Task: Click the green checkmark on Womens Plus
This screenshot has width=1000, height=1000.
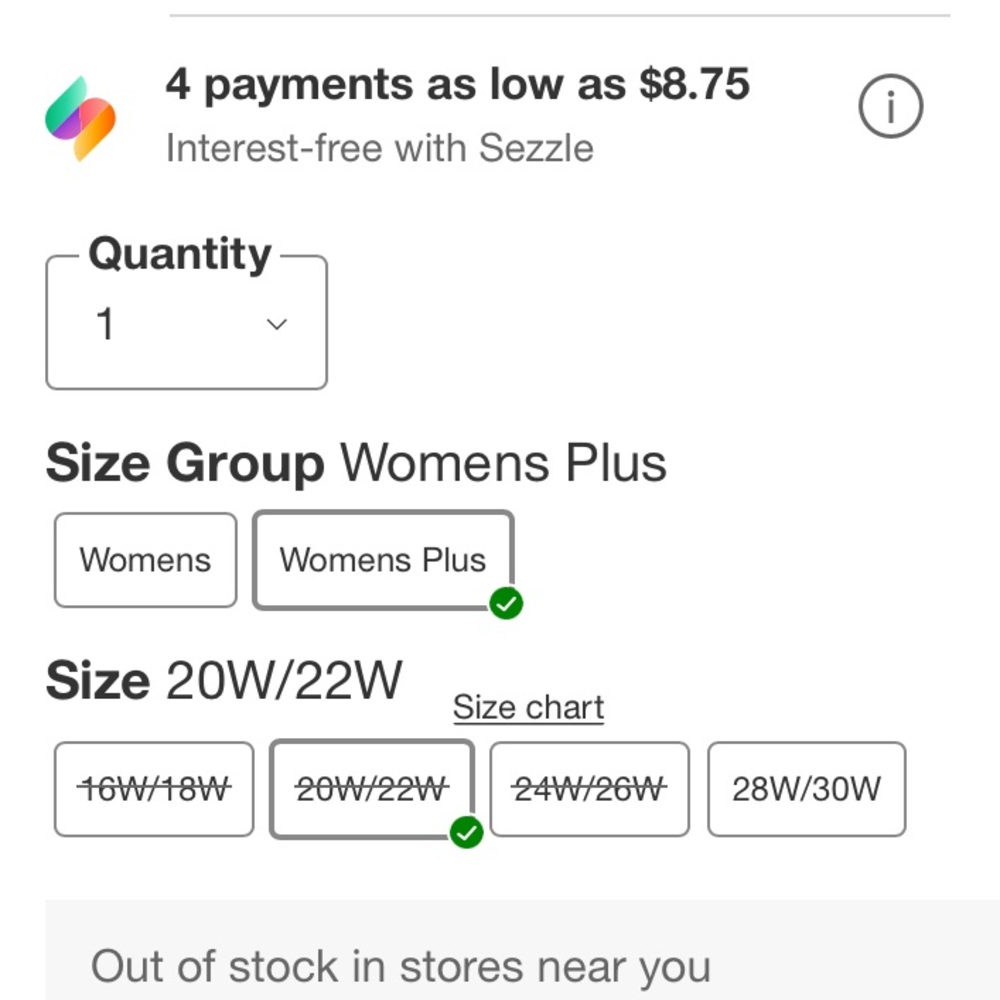Action: coord(506,603)
